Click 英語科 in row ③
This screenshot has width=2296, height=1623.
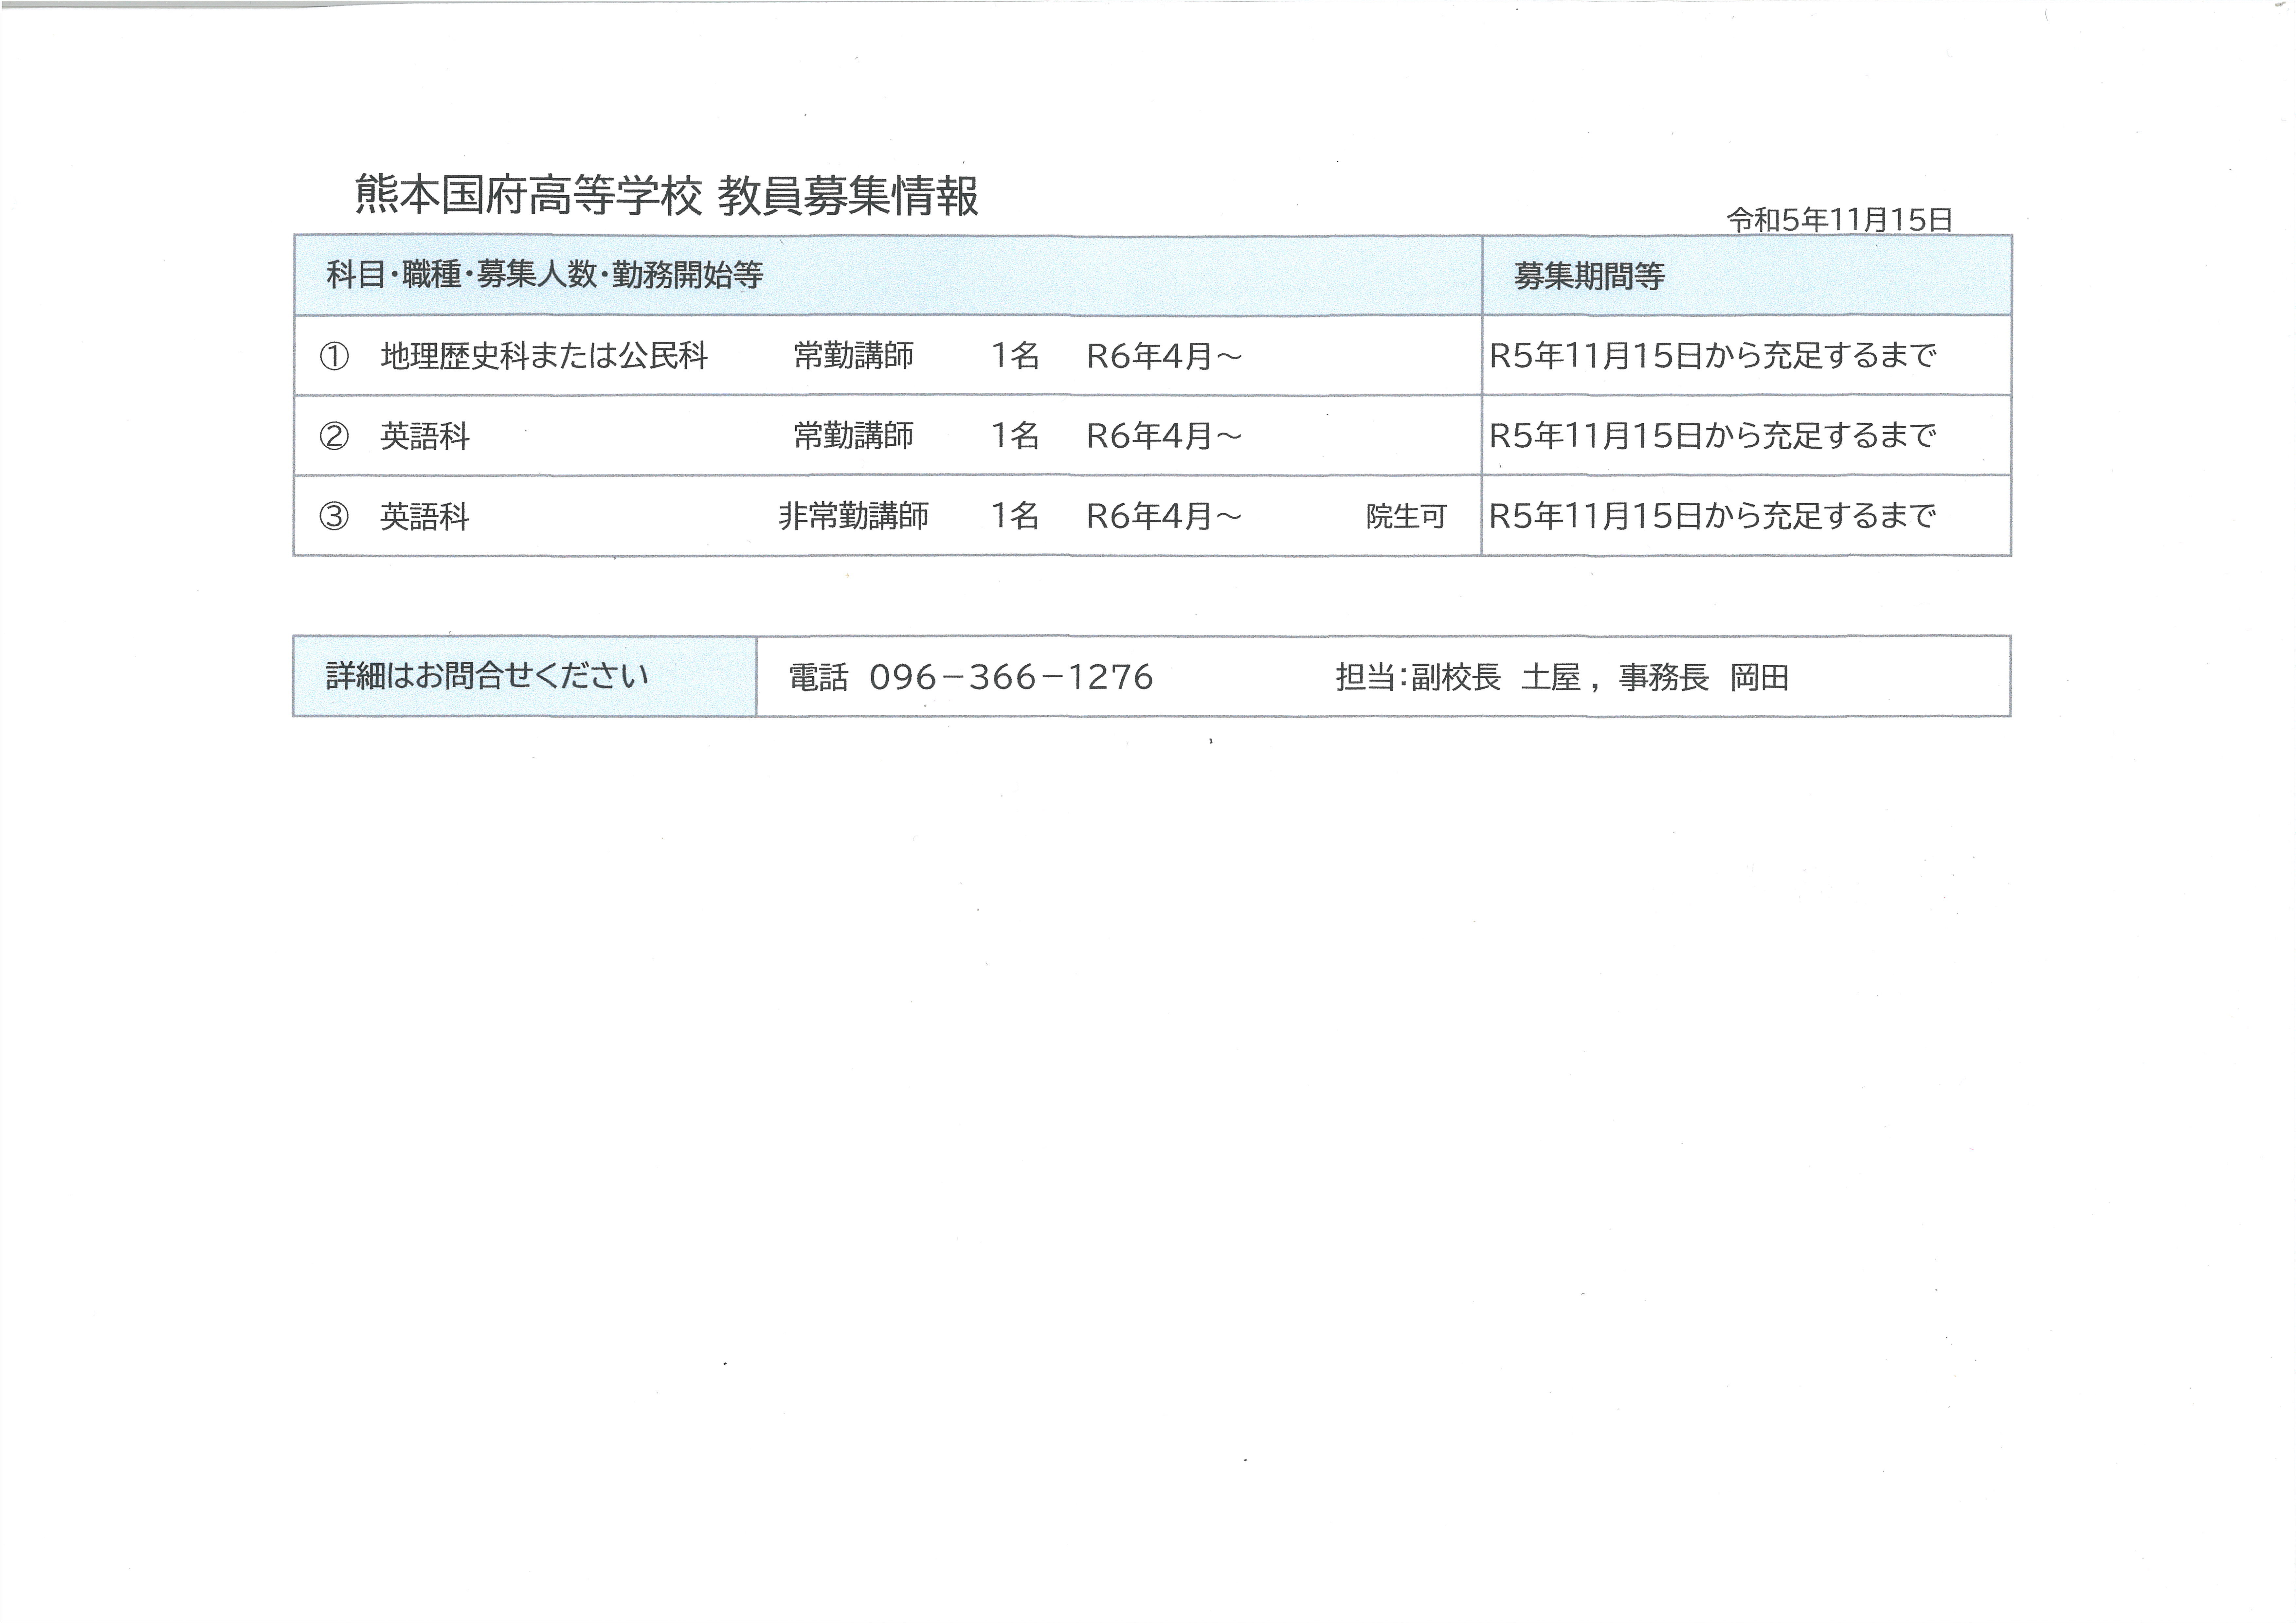[425, 516]
